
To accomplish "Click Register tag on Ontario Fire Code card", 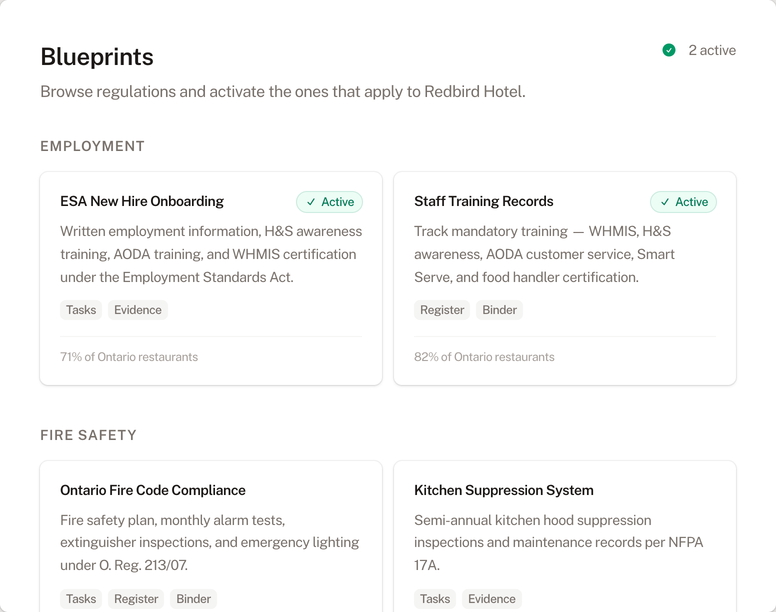I will tap(136, 599).
